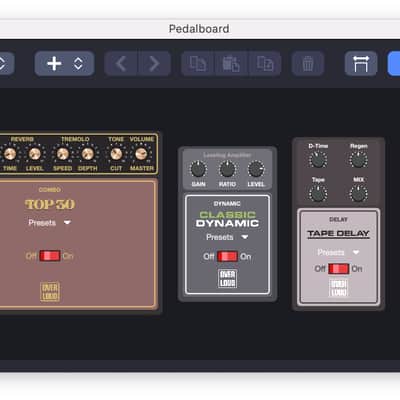Click the Tape Delay MIX knob
Viewport: 400px width, 400px height.
pos(359,193)
